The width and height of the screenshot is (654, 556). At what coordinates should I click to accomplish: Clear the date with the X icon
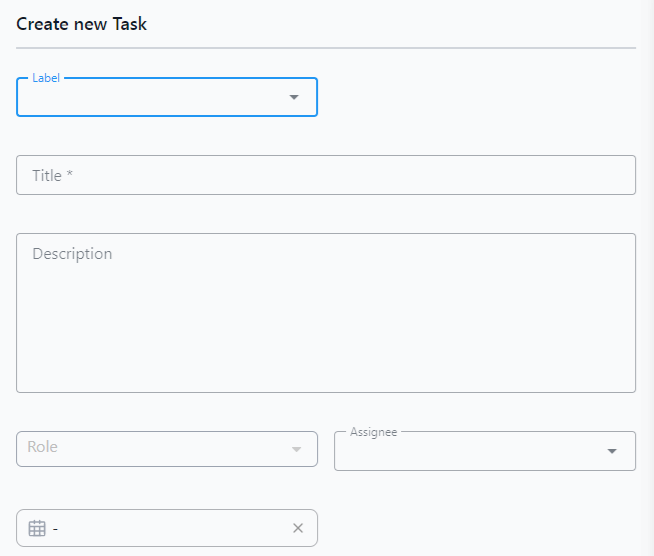tap(298, 528)
